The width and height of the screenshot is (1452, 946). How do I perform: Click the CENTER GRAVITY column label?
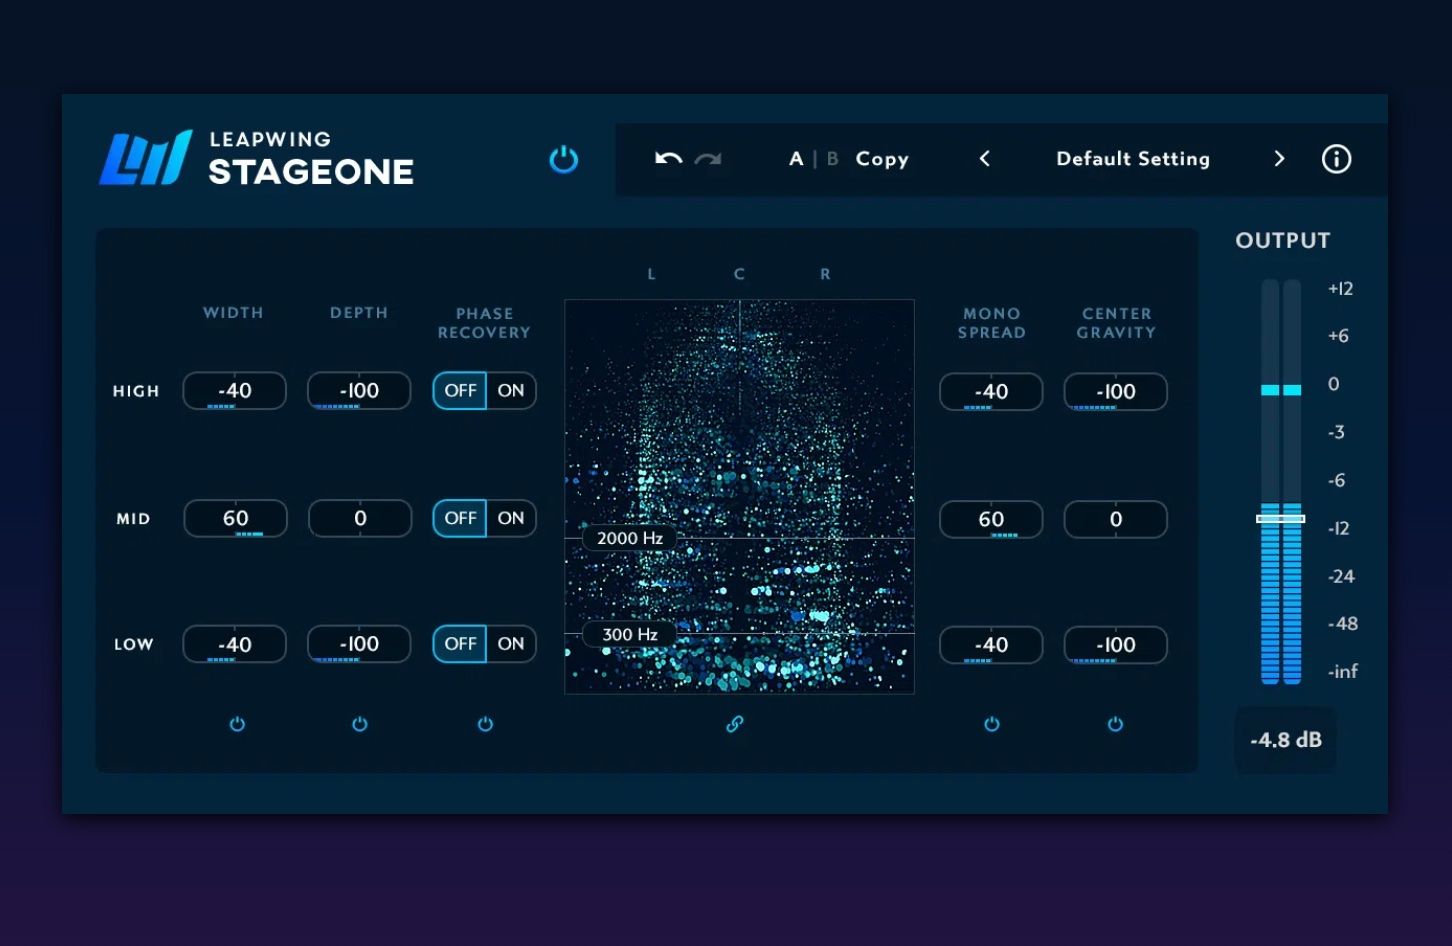coord(1116,323)
